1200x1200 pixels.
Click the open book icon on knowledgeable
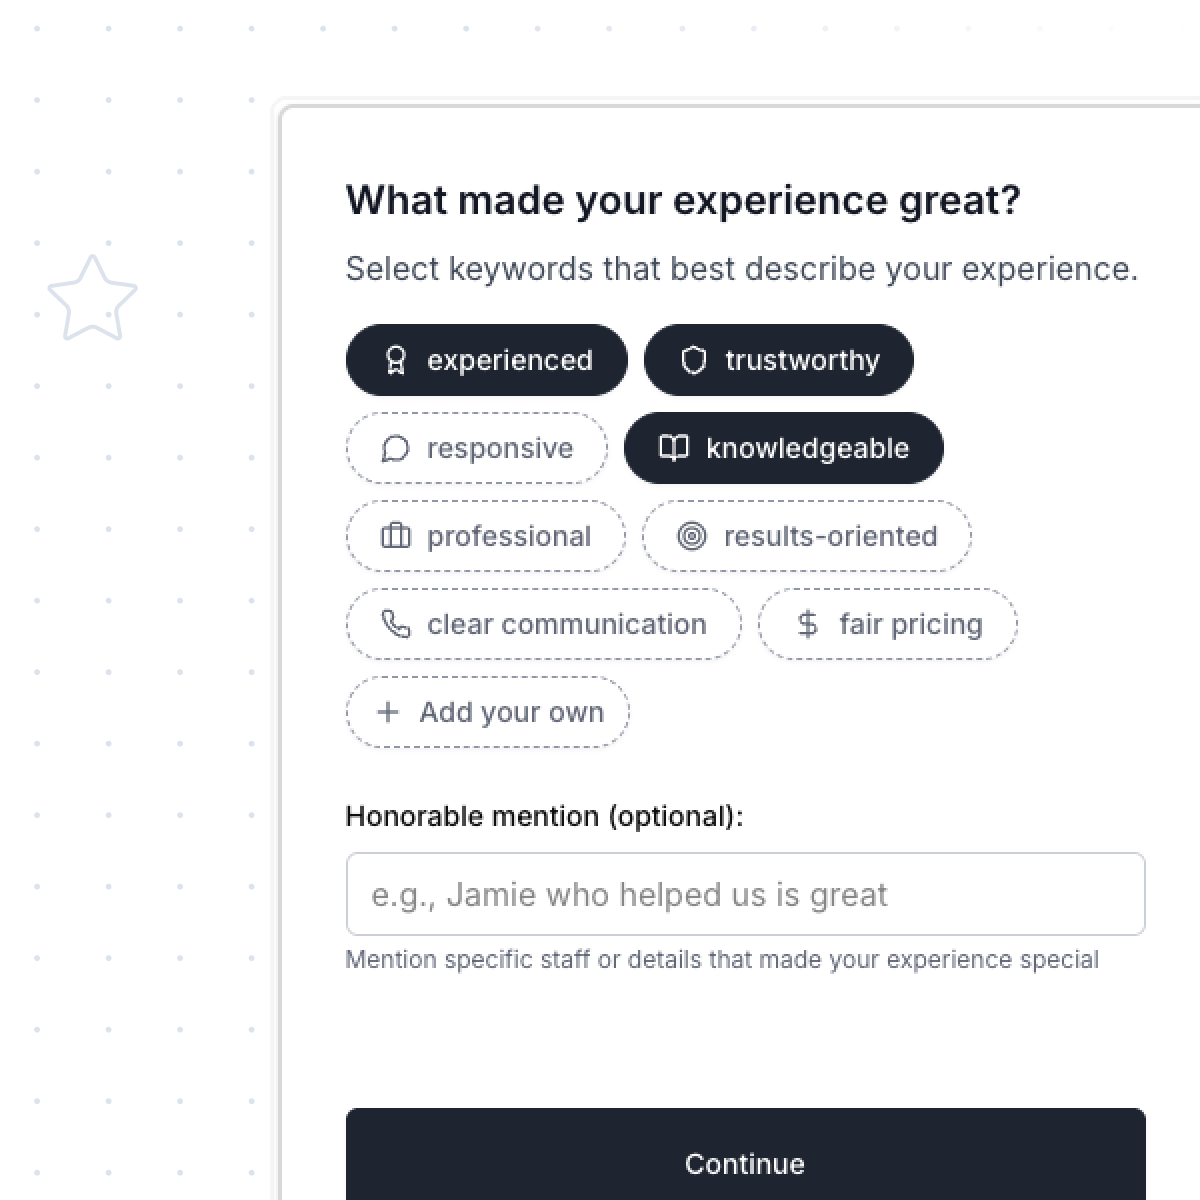(x=675, y=448)
